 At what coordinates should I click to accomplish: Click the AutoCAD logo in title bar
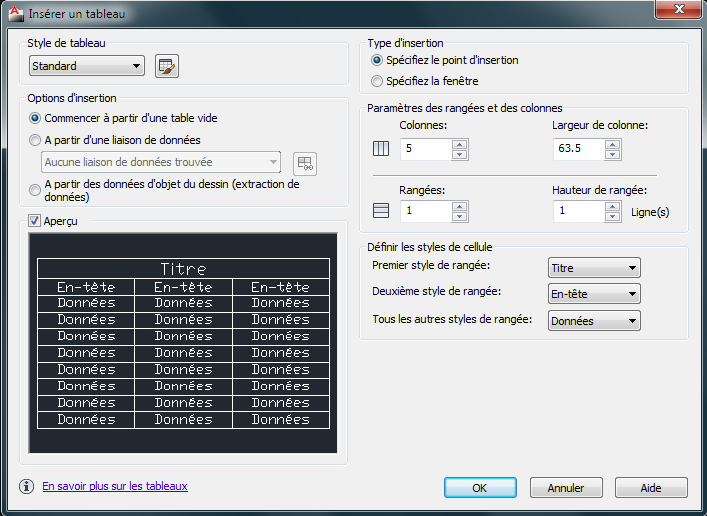(x=15, y=13)
